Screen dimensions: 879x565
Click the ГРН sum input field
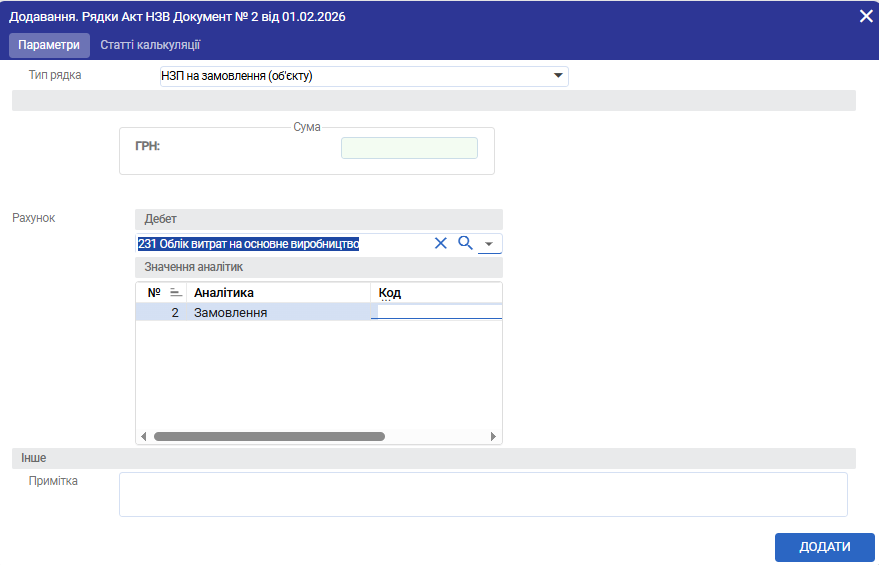coord(409,148)
